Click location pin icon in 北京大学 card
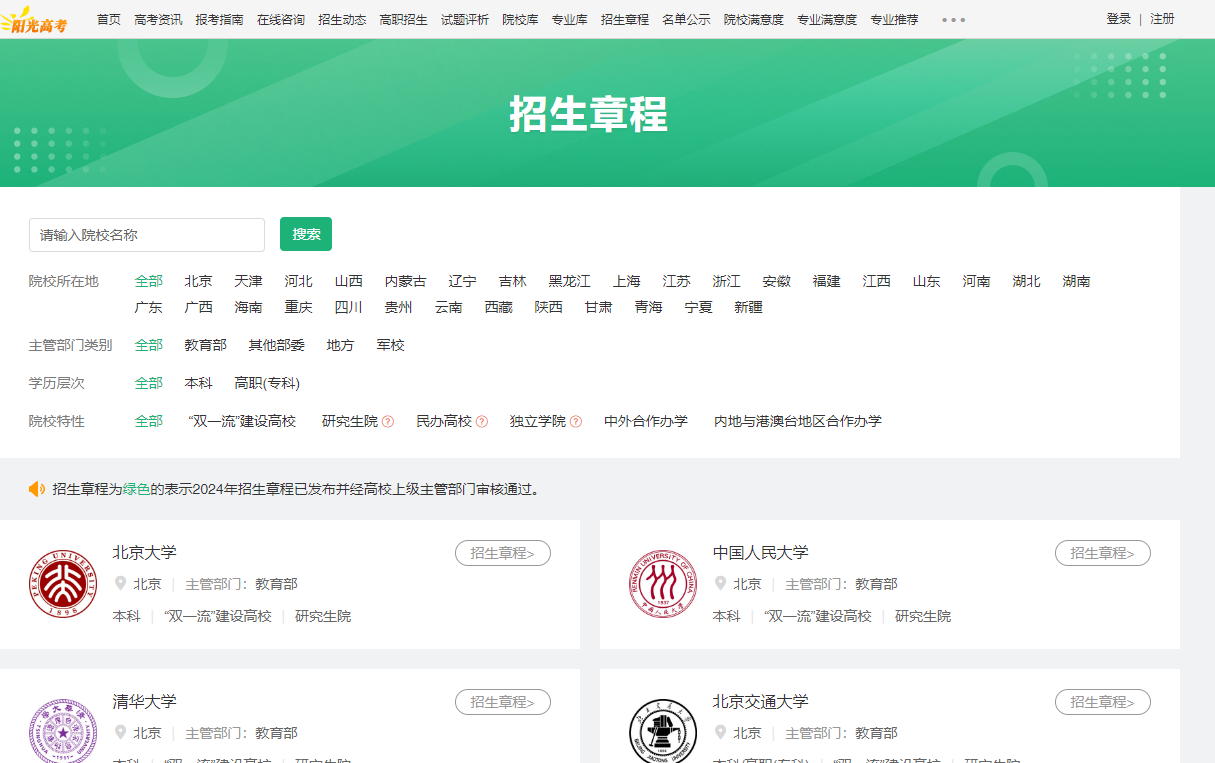 coord(121,583)
